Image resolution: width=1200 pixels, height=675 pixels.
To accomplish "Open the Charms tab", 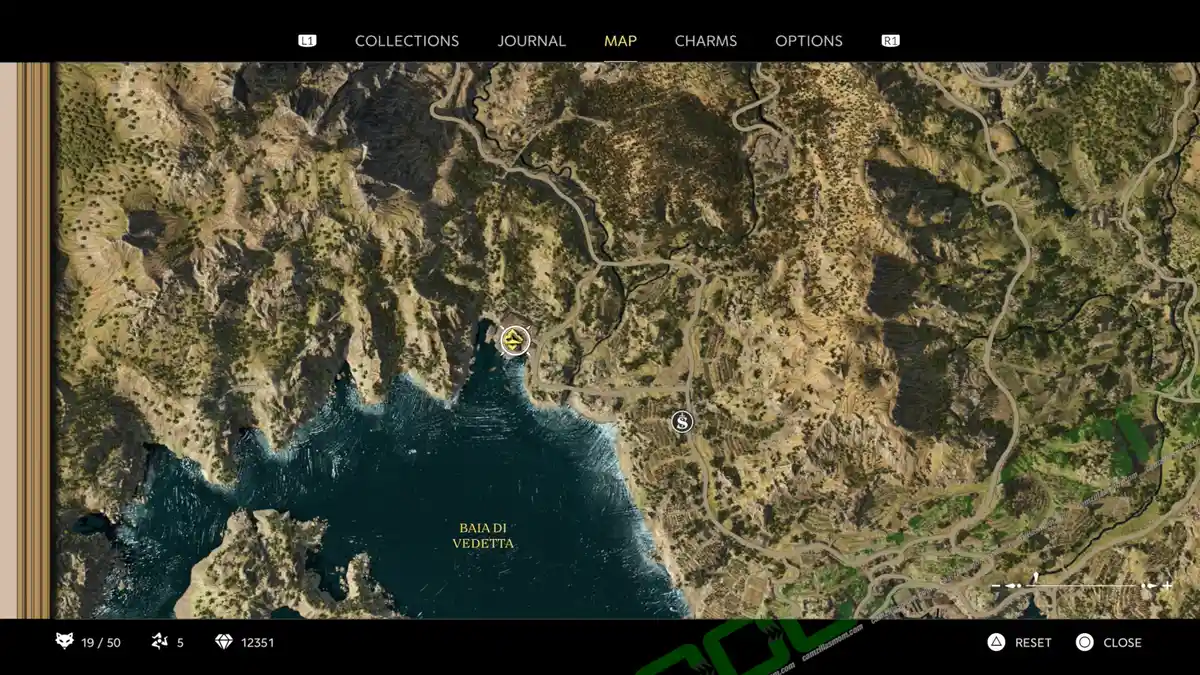I will point(706,41).
